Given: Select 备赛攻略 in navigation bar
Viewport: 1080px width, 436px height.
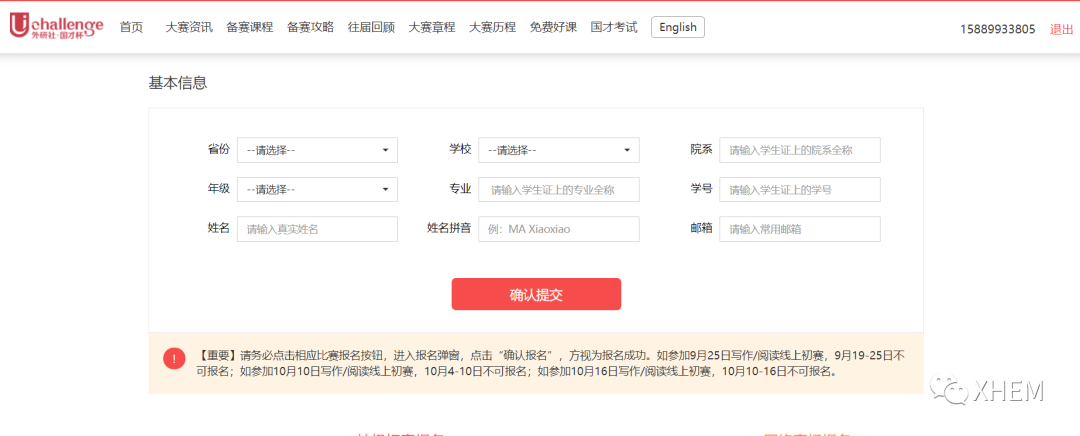Looking at the screenshot, I should (310, 27).
